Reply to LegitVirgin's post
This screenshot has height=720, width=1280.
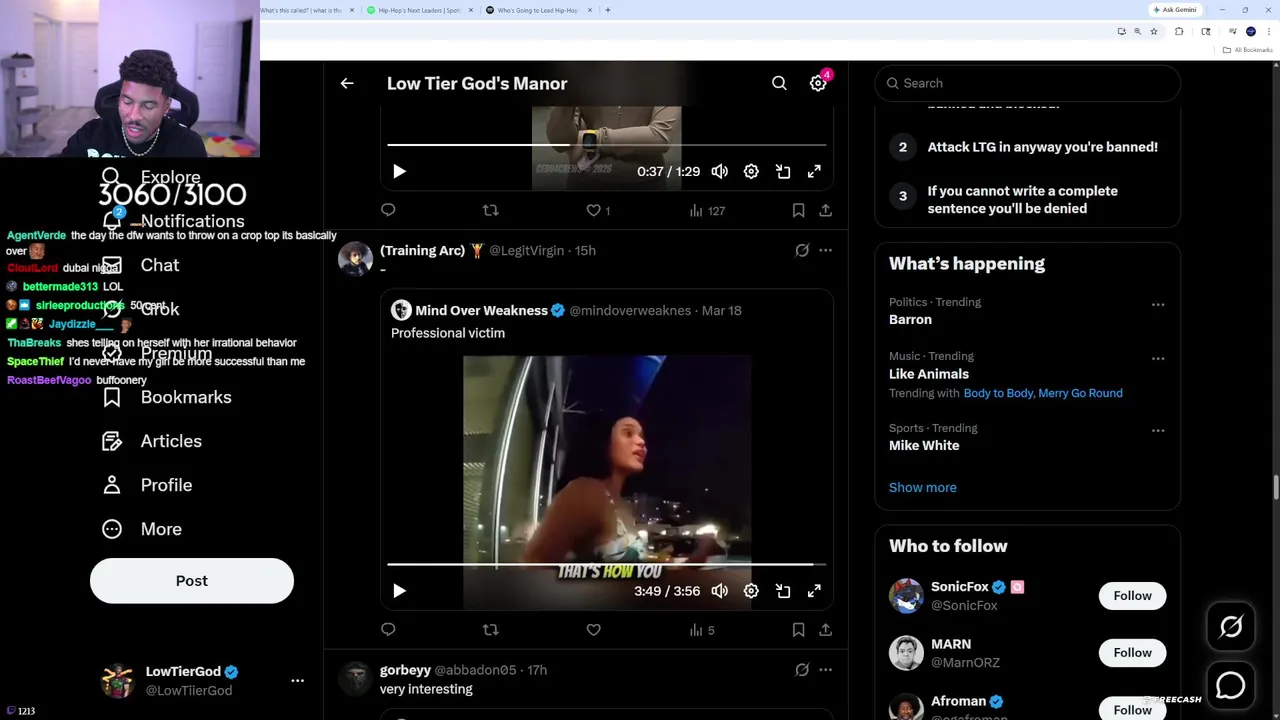point(388,629)
